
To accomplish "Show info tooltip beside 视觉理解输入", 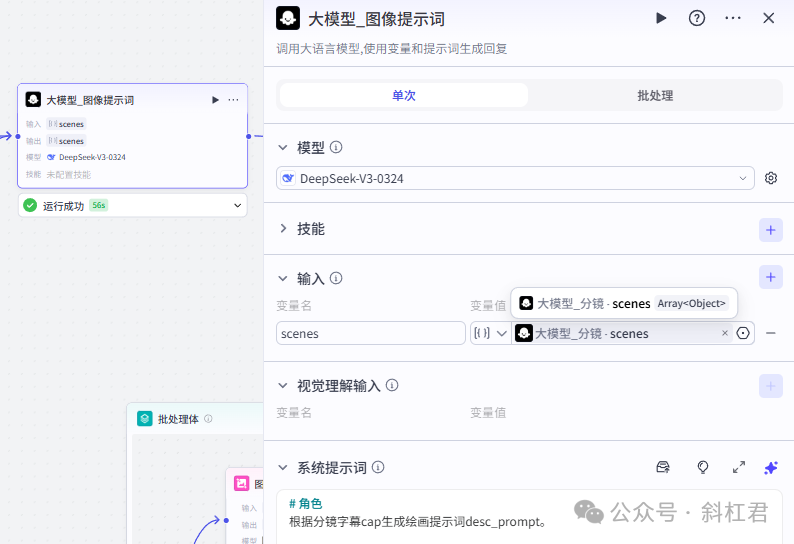I will click(x=392, y=385).
